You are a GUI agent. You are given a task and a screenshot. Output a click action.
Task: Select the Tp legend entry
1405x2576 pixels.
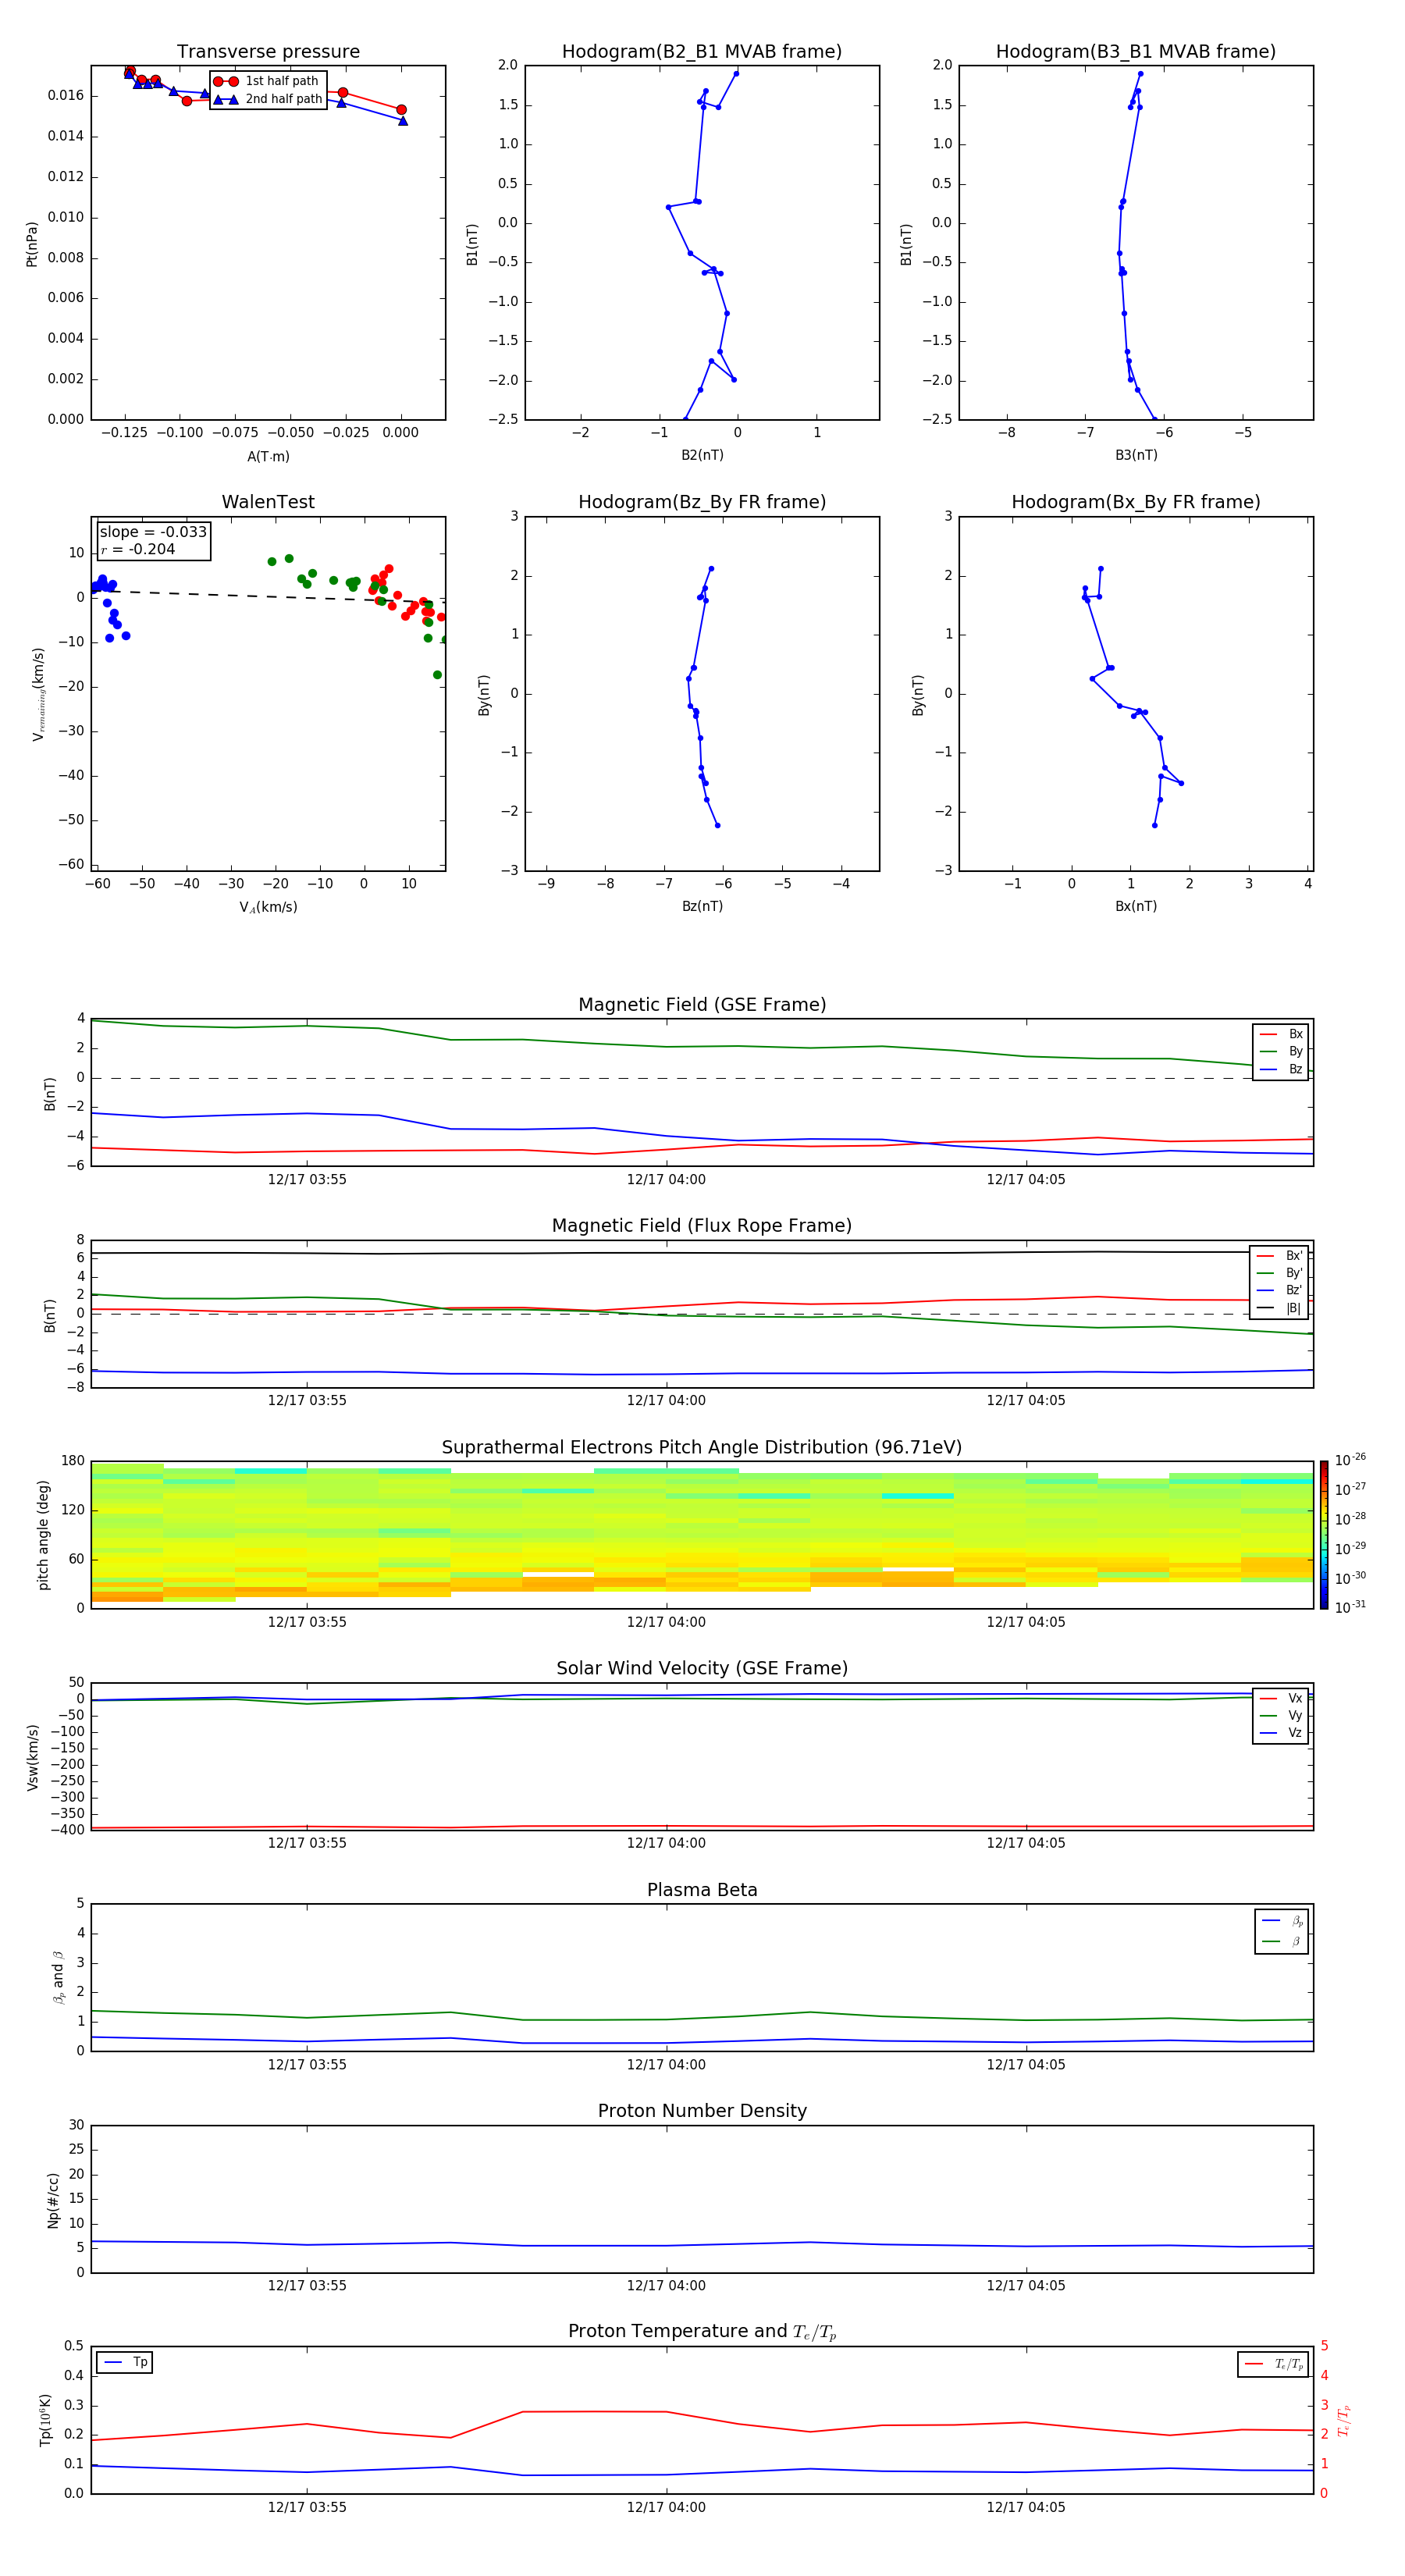[x=126, y=2362]
